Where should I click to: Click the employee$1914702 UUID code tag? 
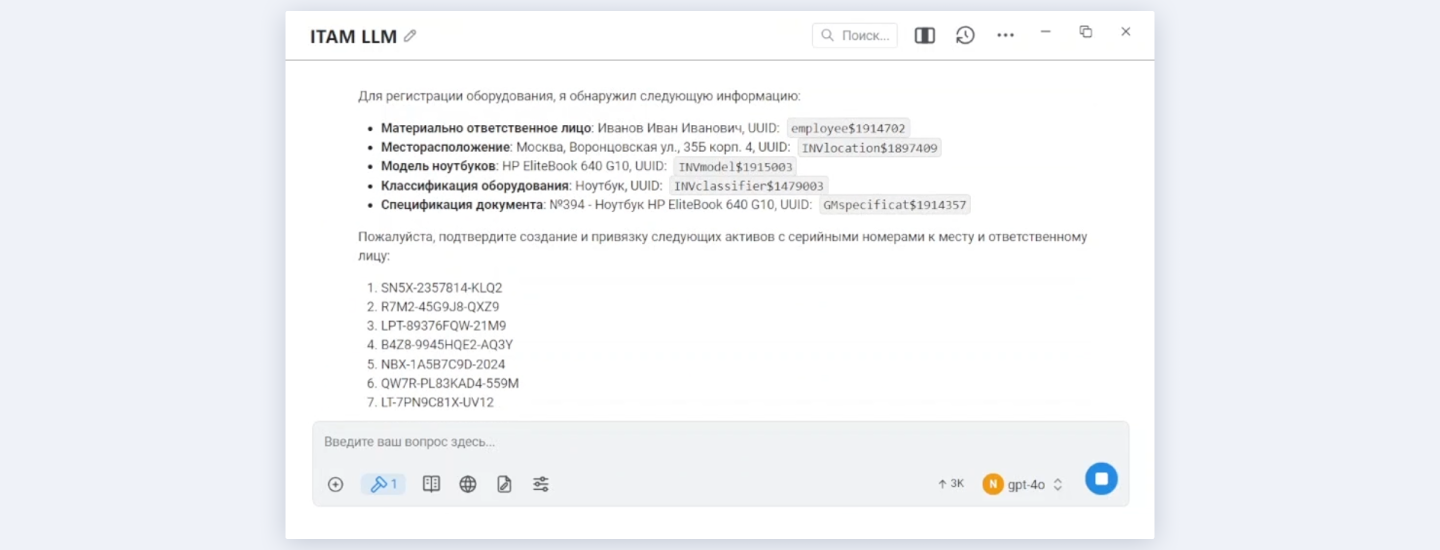(848, 128)
